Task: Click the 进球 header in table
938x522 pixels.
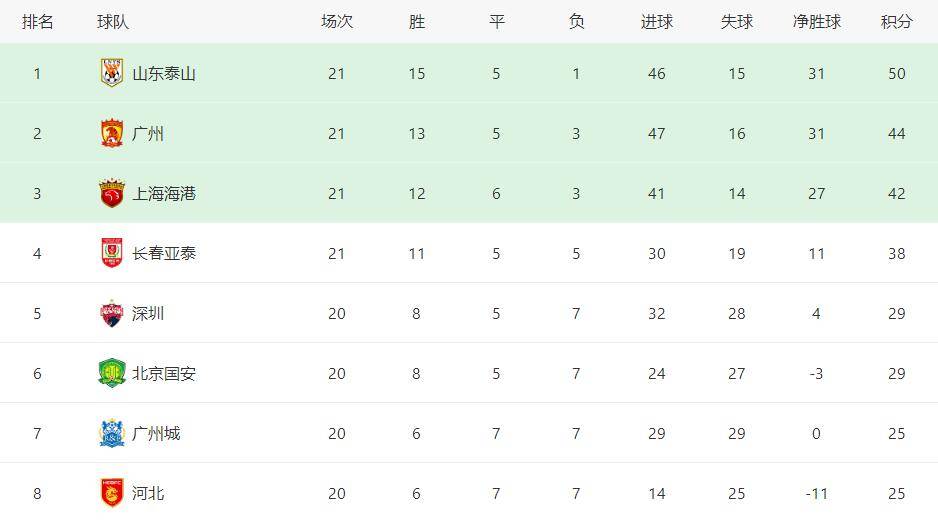Action: tap(657, 22)
